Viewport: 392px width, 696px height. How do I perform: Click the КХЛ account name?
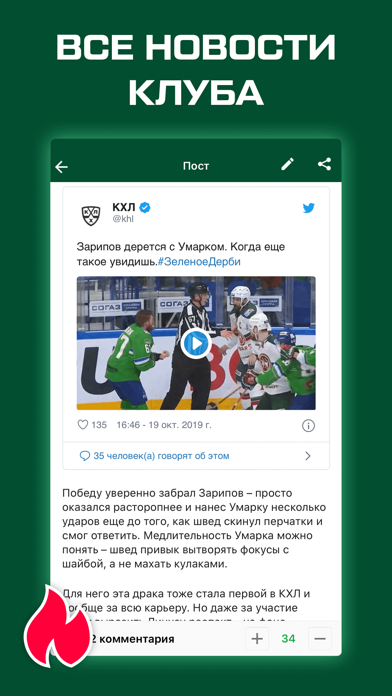tap(124, 207)
